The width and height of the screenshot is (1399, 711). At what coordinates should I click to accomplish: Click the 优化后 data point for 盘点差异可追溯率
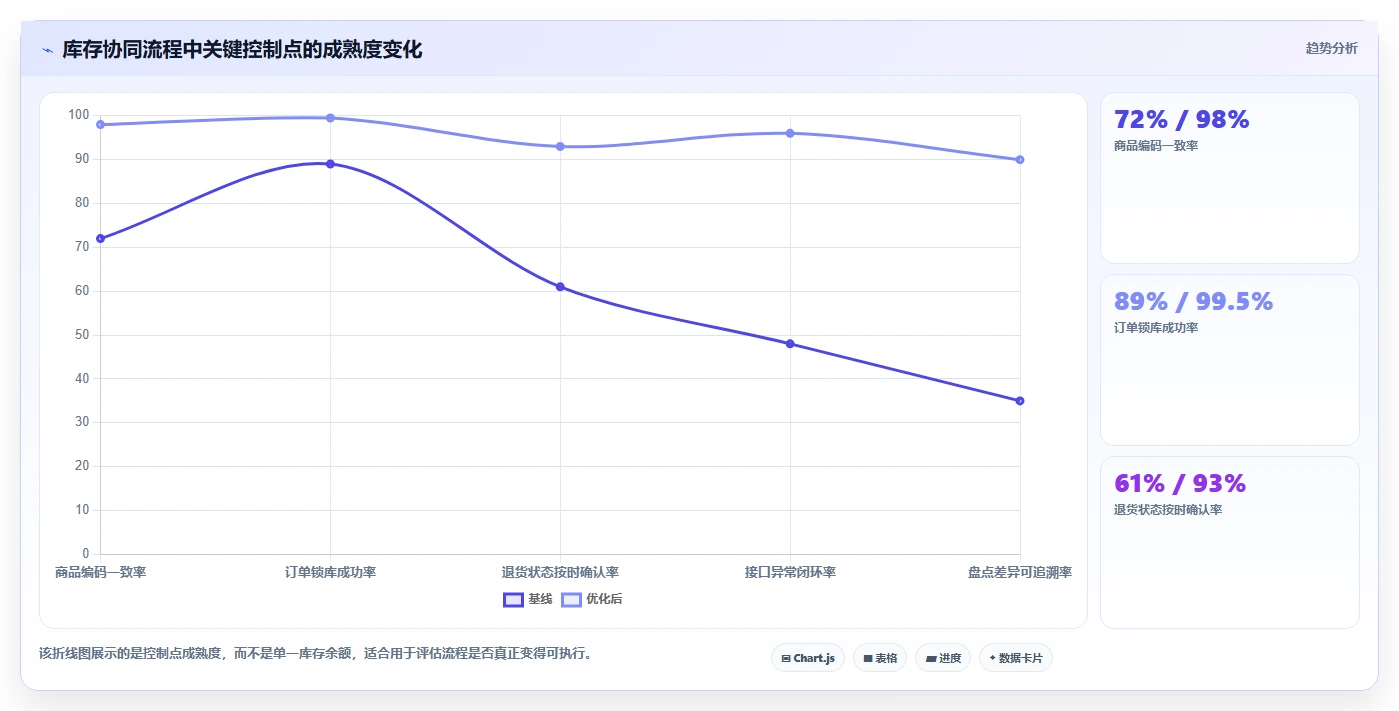[x=1020, y=160]
